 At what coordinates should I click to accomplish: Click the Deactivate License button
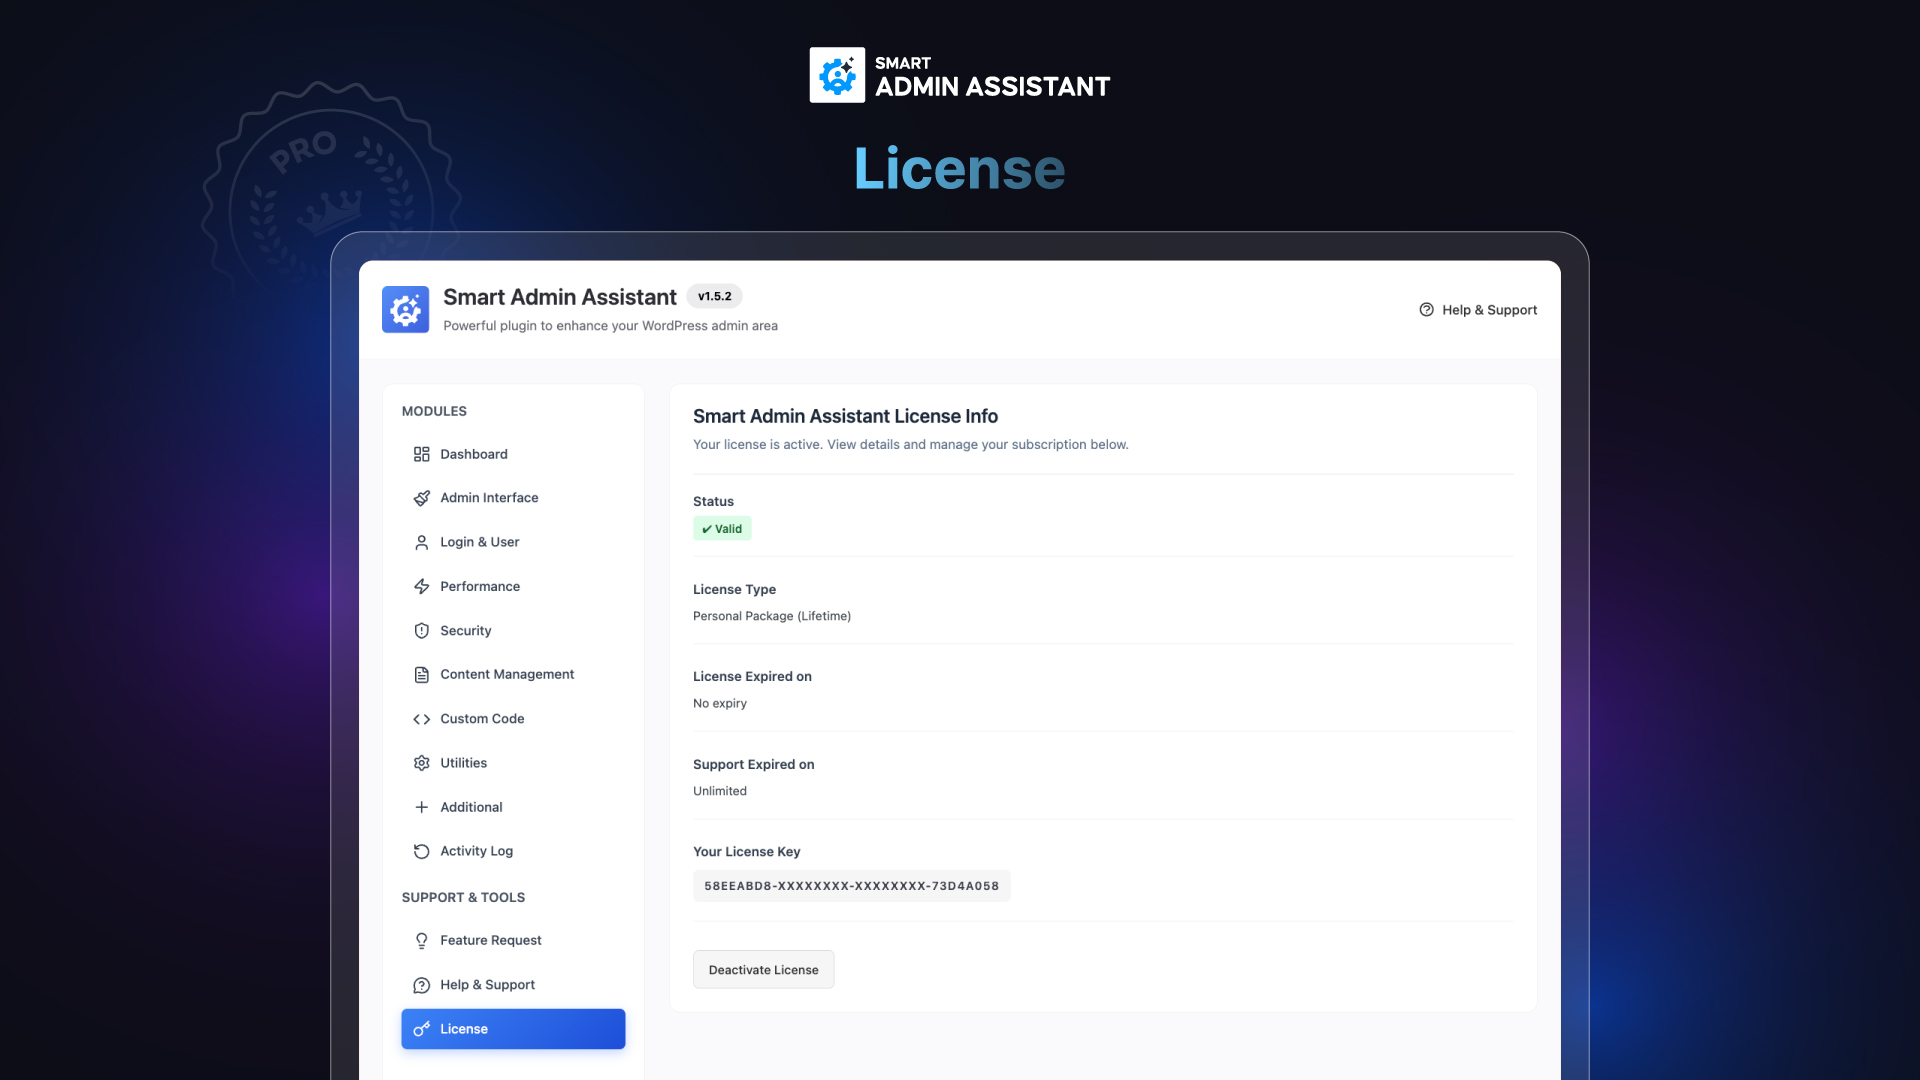tap(763, 970)
